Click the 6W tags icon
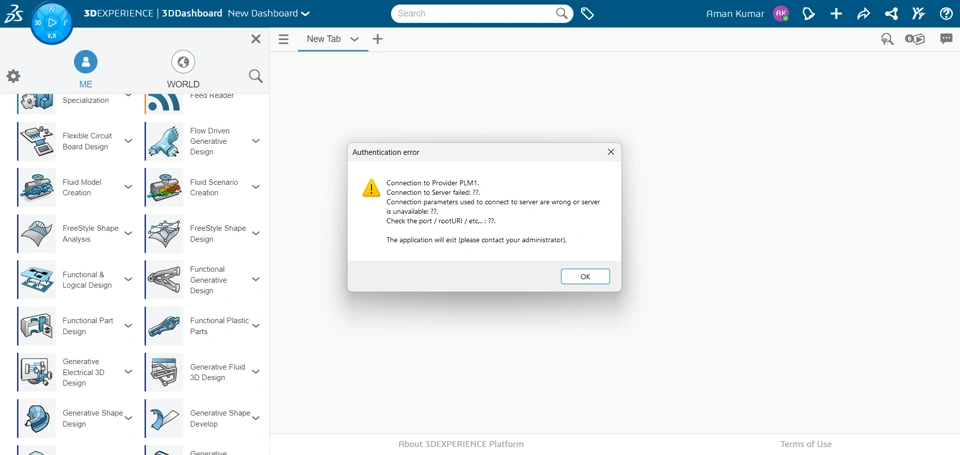The image size is (960, 455). (588, 14)
